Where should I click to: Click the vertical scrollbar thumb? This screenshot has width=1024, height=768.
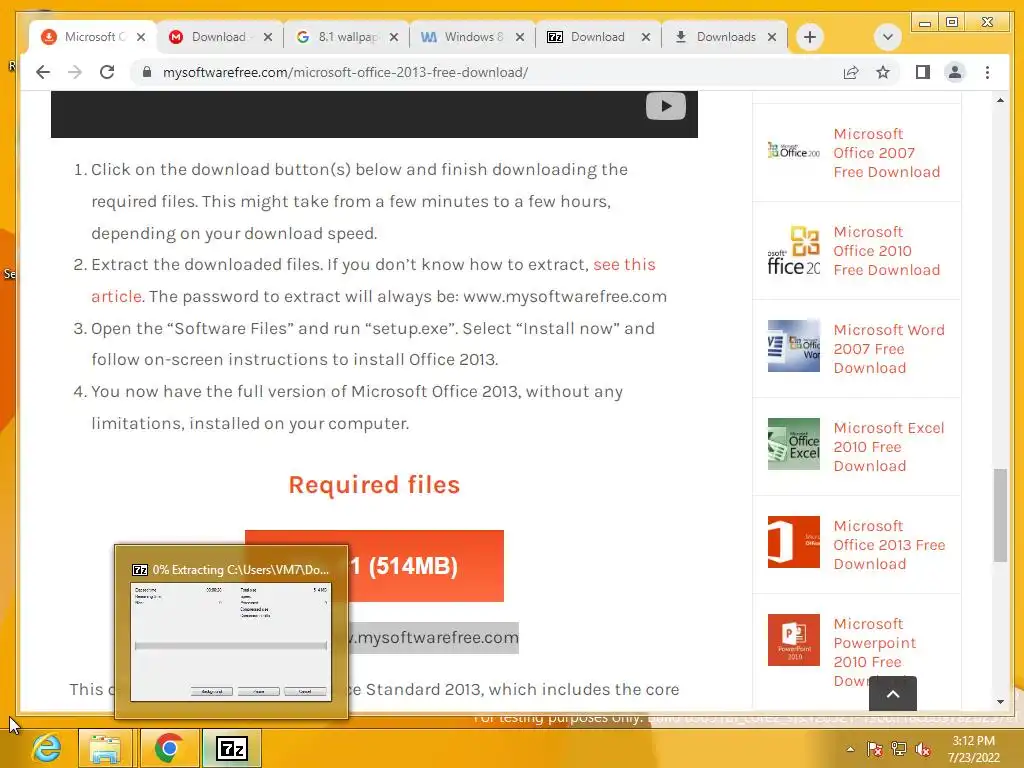click(1000, 515)
